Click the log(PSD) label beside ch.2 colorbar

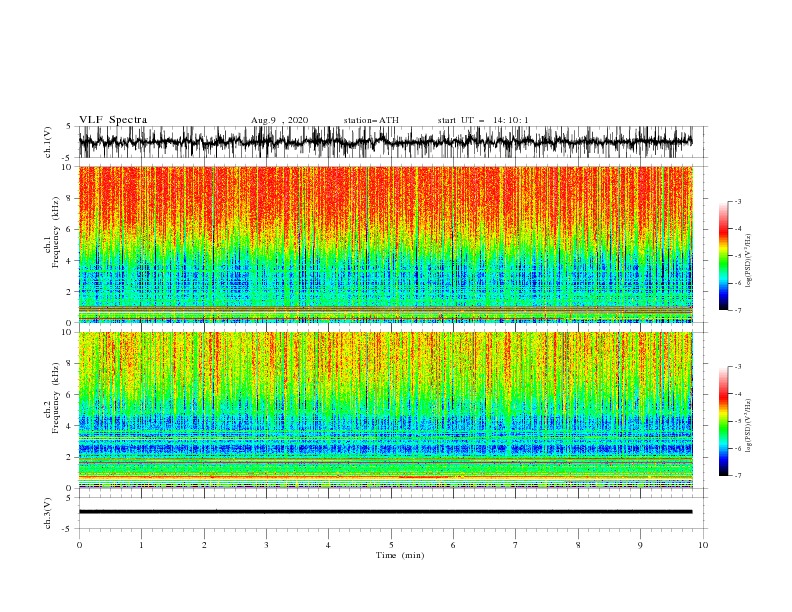pos(749,426)
